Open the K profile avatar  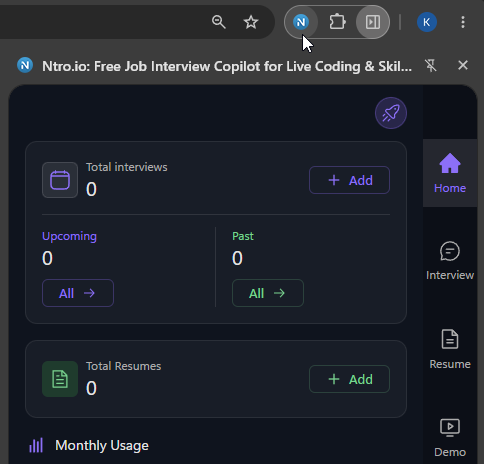point(427,22)
